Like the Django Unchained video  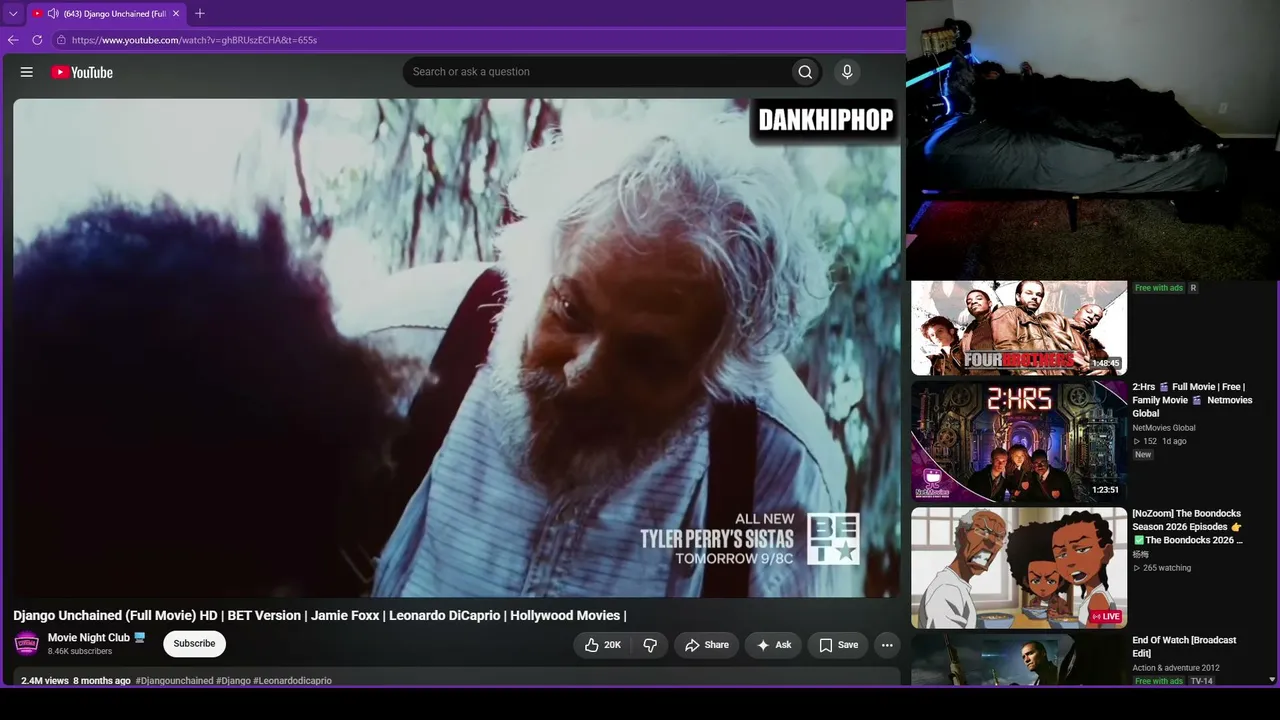pyautogui.click(x=603, y=645)
